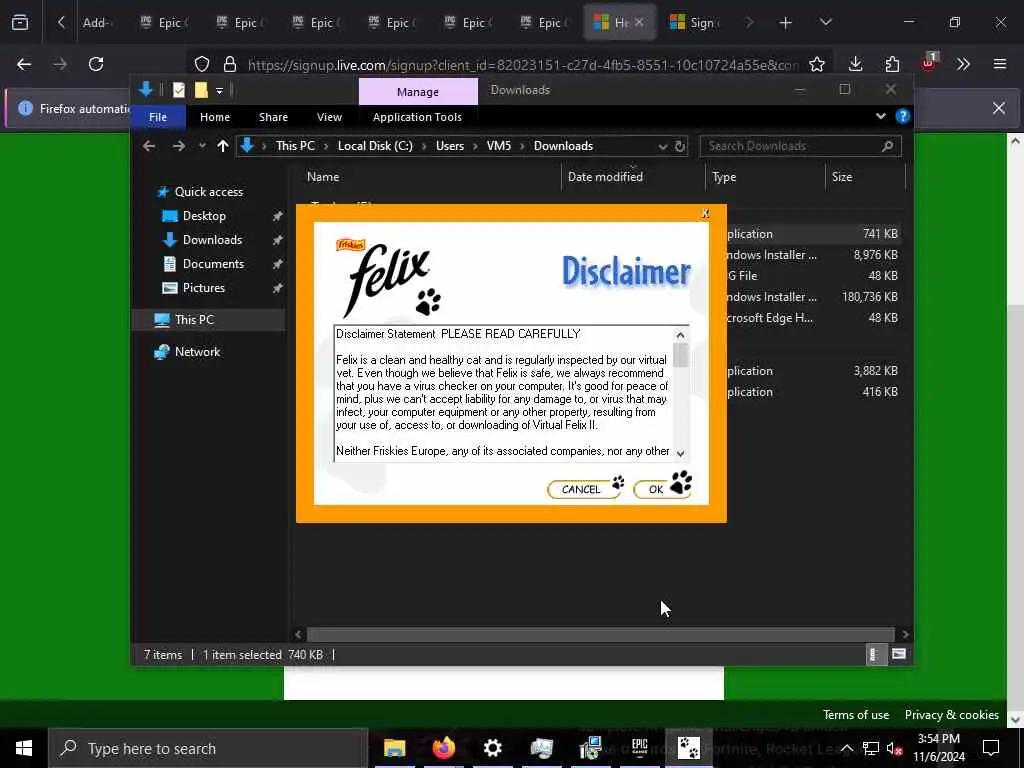Select This PC in the navigation pane

click(x=194, y=320)
